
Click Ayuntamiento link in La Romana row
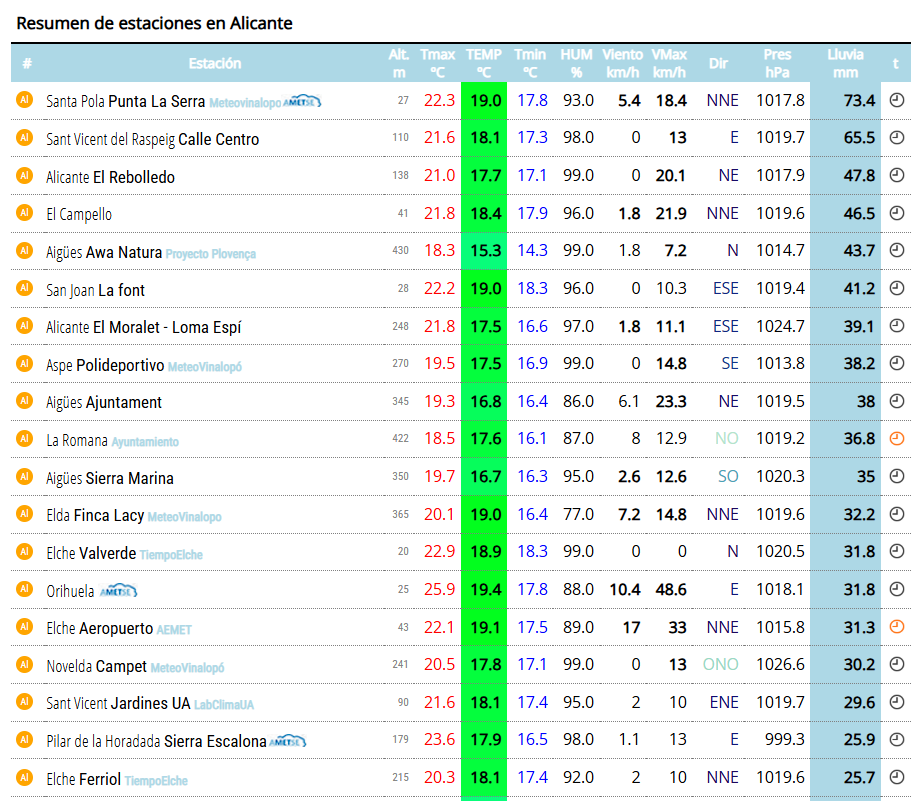pos(145,442)
